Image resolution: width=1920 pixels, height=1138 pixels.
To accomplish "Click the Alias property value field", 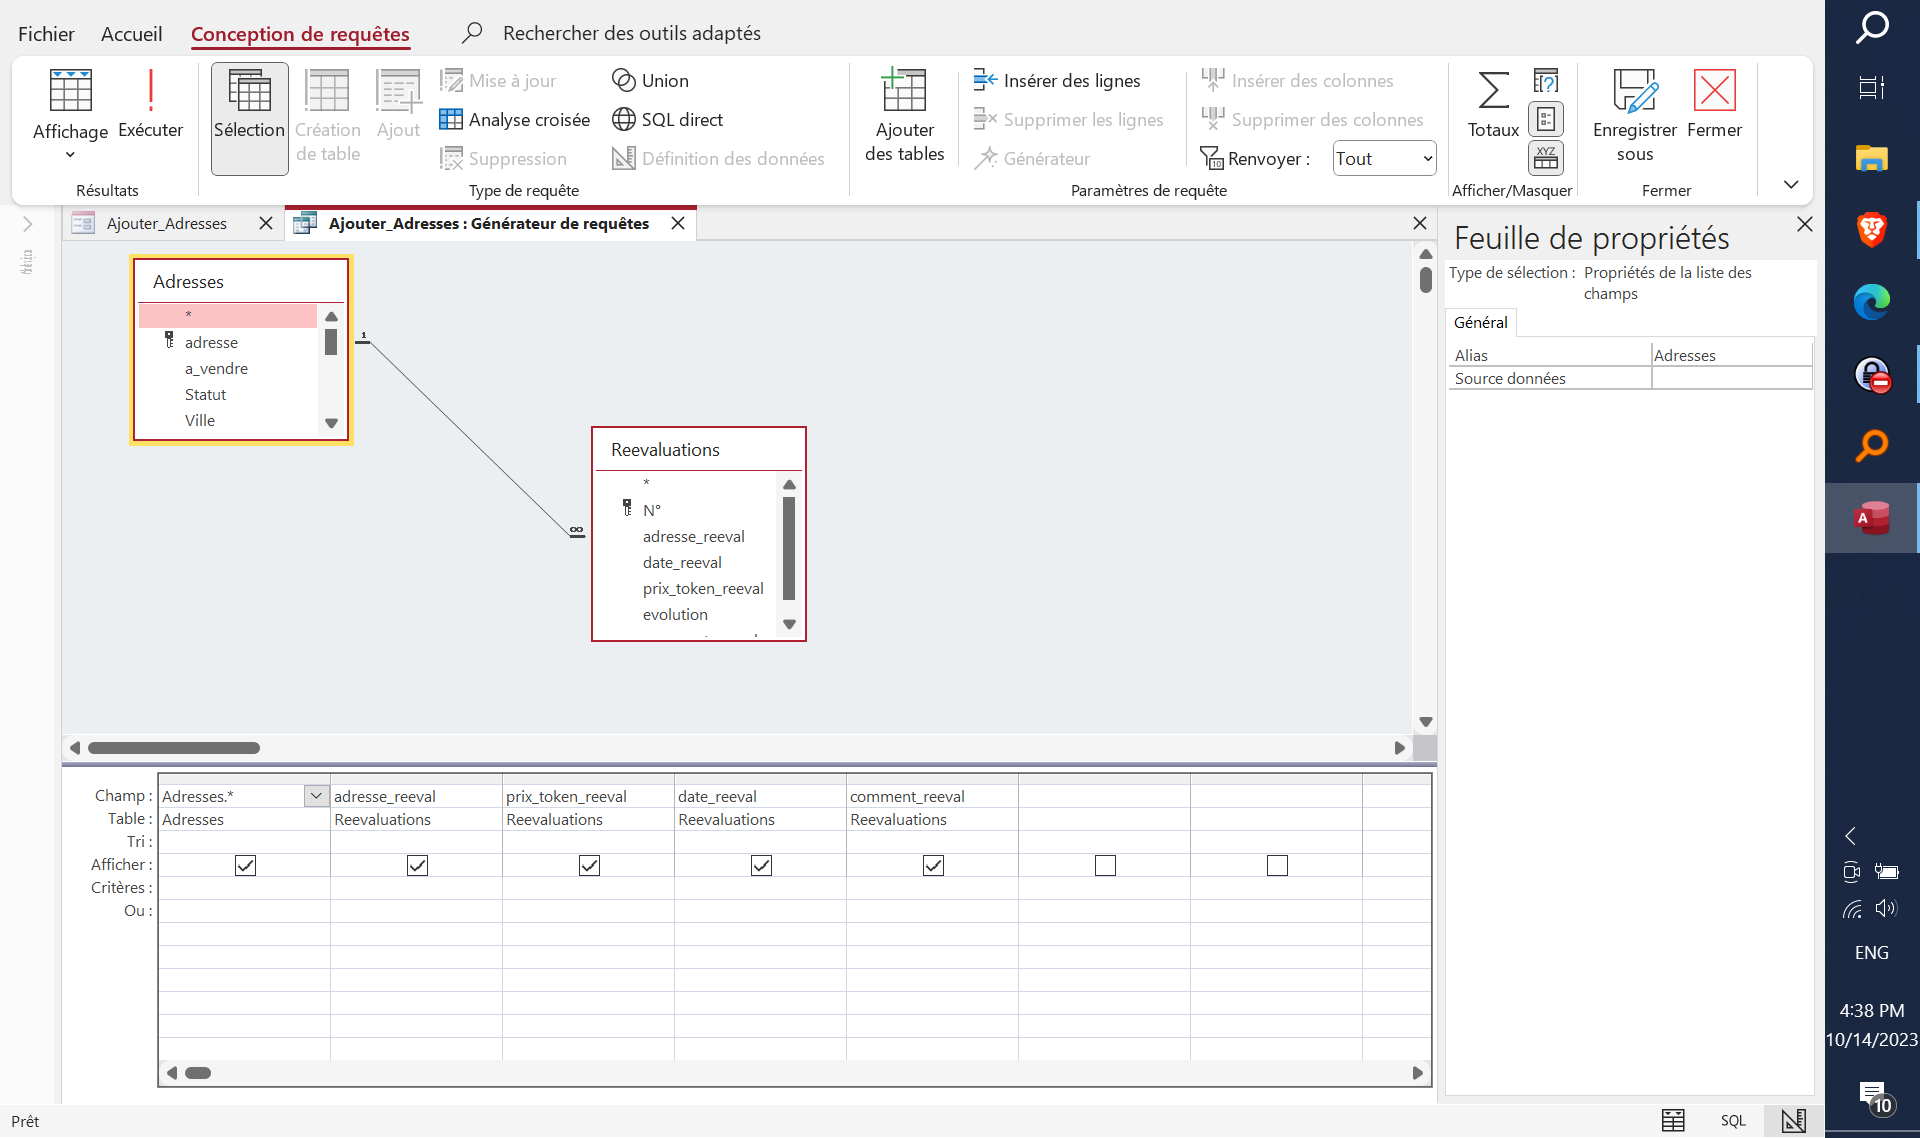I will tap(1730, 355).
